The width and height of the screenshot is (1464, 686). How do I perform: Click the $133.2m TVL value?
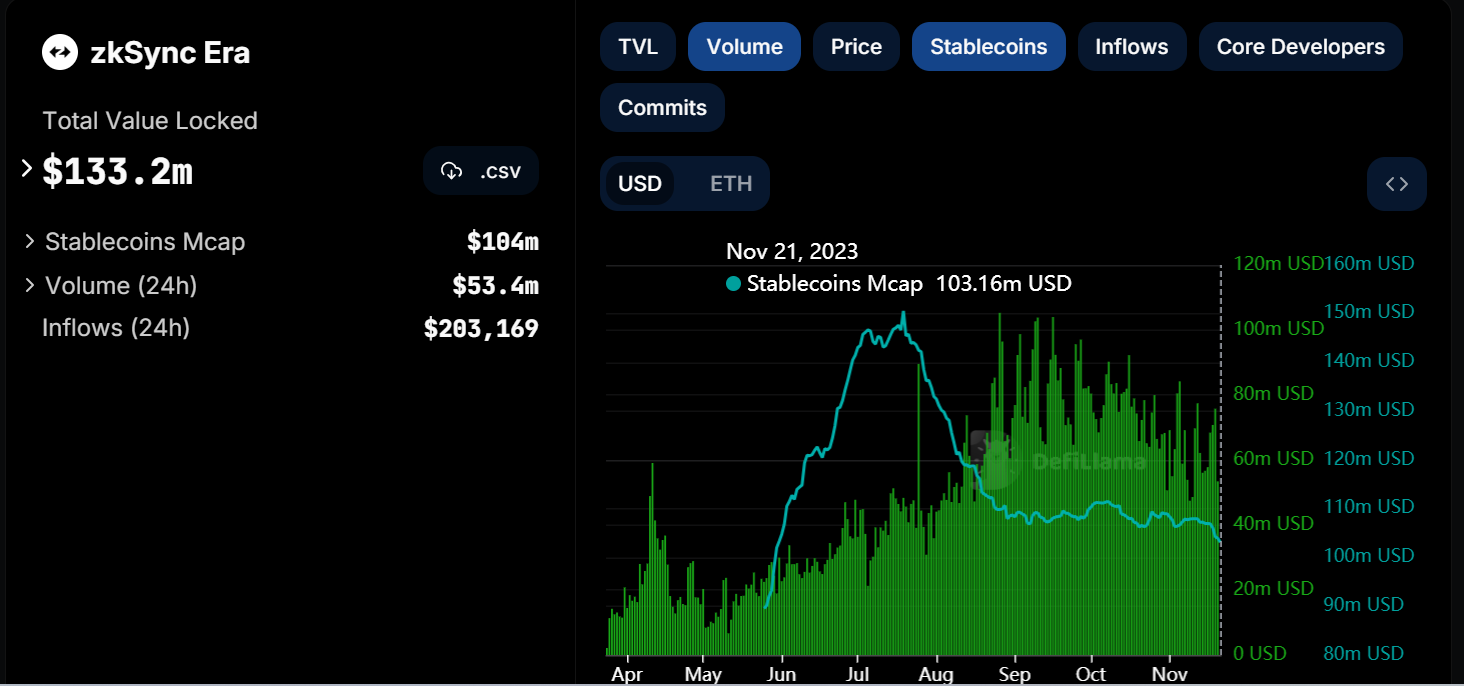click(x=118, y=172)
